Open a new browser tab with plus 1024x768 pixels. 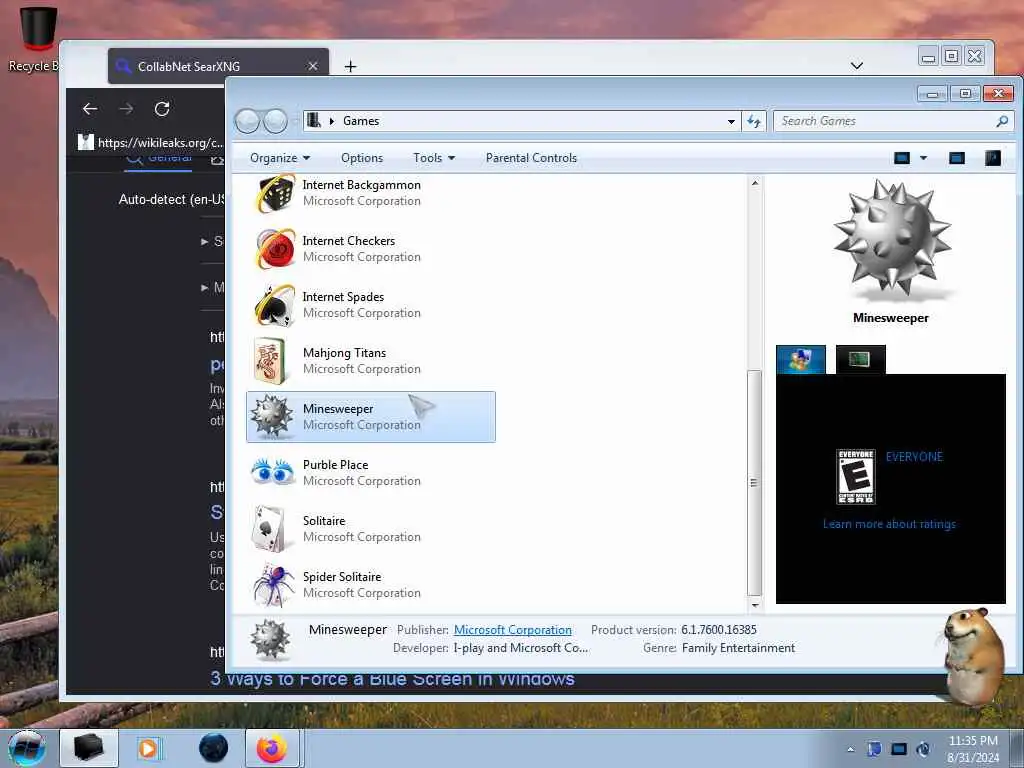[351, 66]
